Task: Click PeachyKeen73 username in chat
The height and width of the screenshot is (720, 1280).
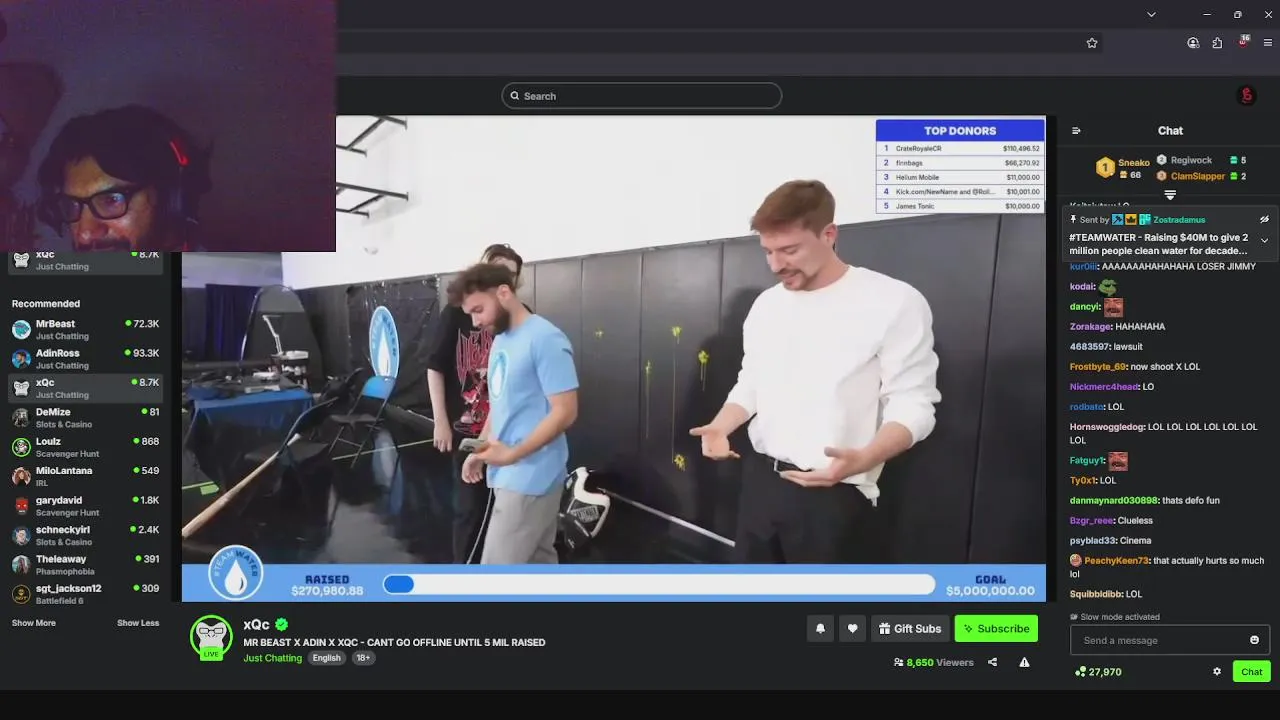Action: pyautogui.click(x=1116, y=561)
